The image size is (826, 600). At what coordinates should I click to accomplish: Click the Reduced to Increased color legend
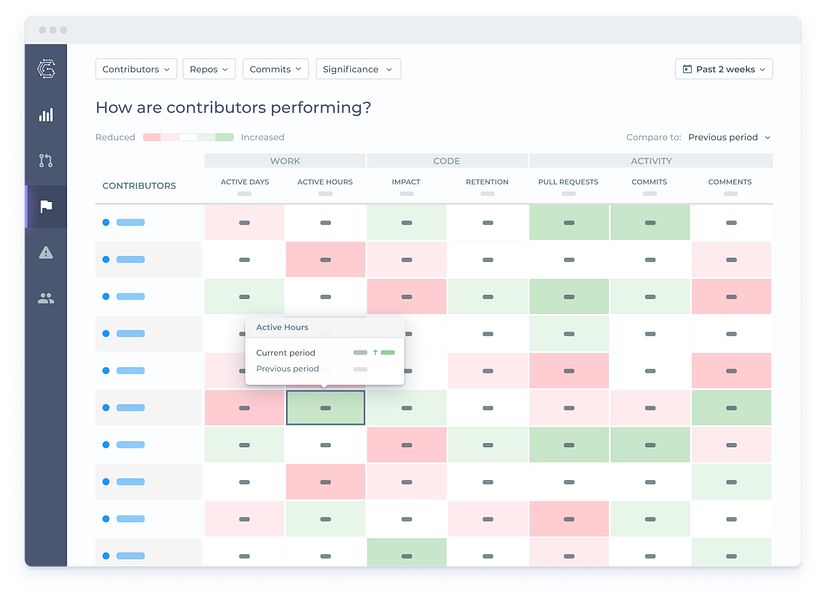[189, 137]
